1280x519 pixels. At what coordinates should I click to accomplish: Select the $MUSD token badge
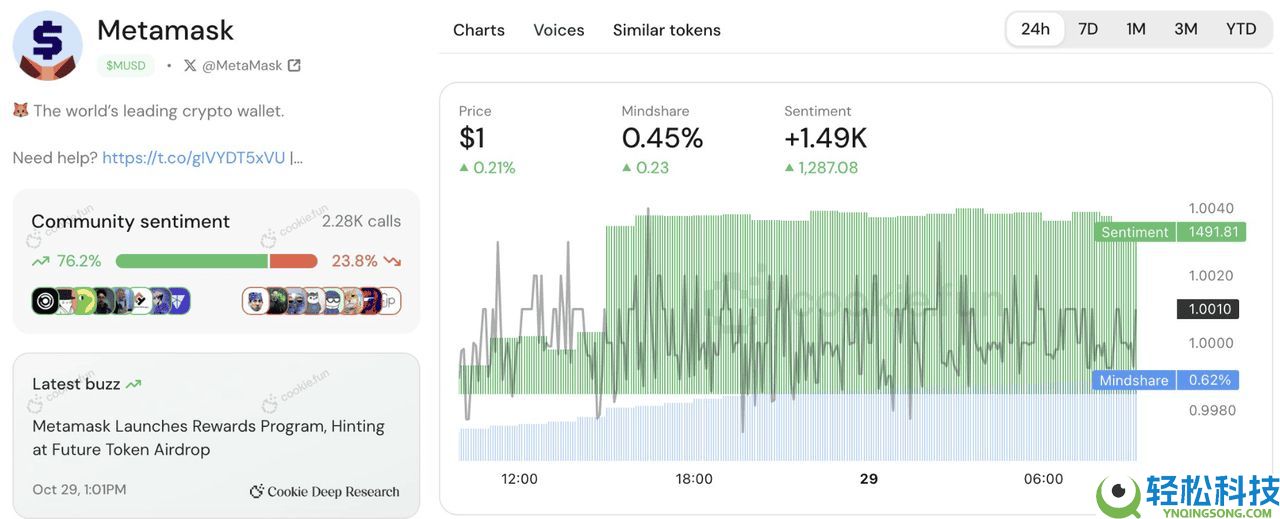126,65
